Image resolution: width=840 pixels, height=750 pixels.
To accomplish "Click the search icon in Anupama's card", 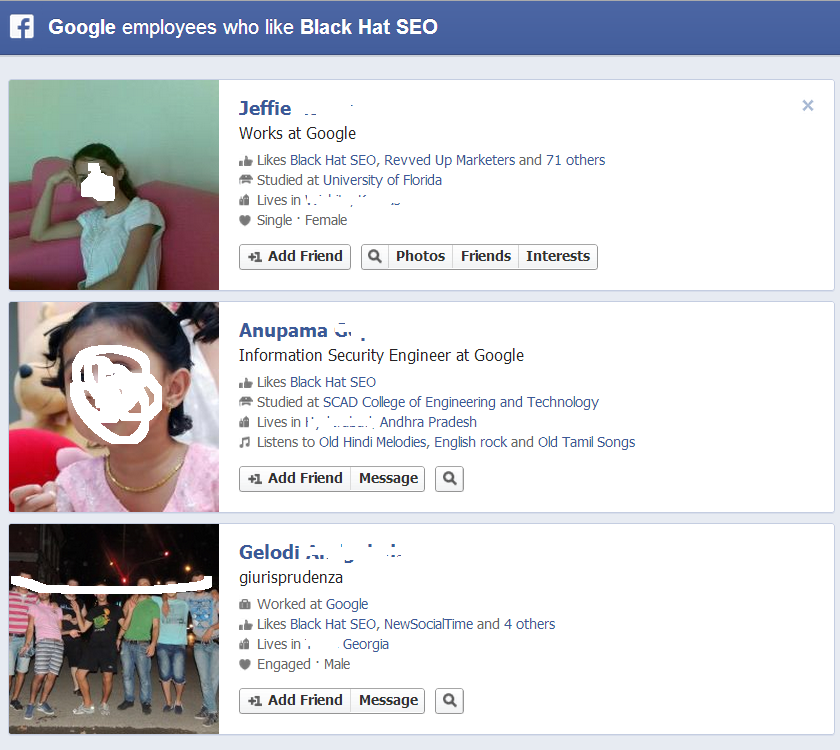I will [x=449, y=478].
